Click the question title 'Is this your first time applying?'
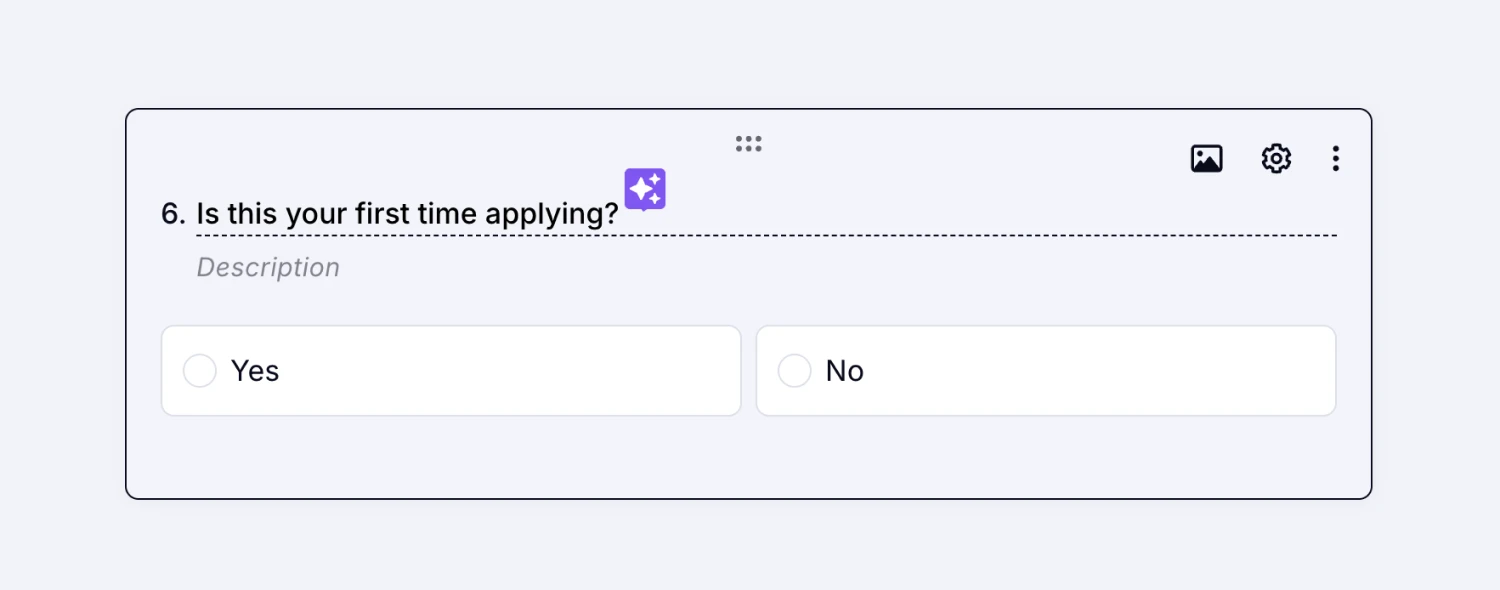Image resolution: width=1500 pixels, height=590 pixels. point(405,213)
